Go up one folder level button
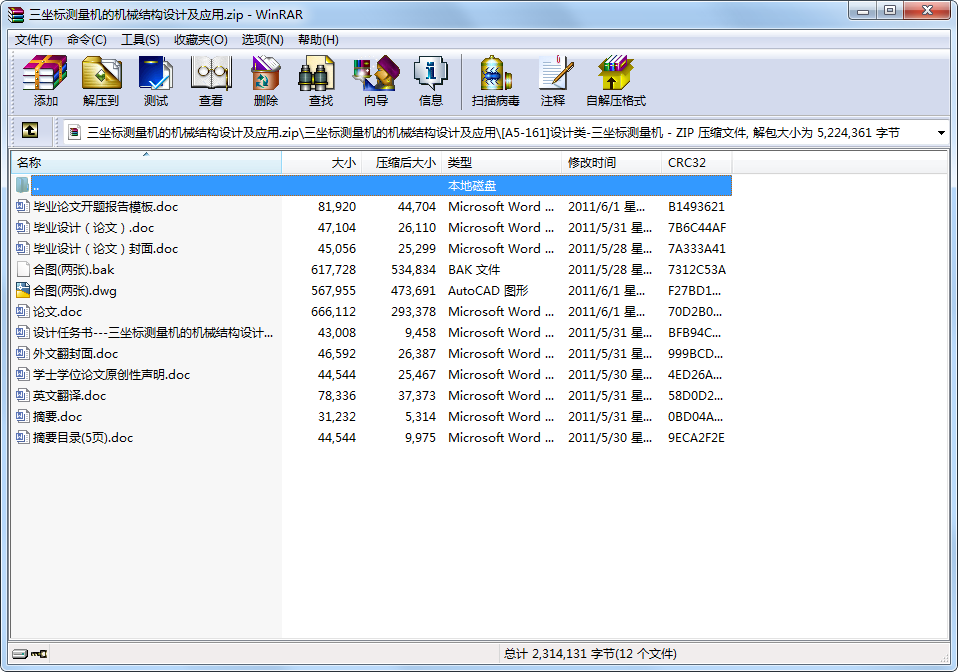This screenshot has height=672, width=958. [x=30, y=131]
